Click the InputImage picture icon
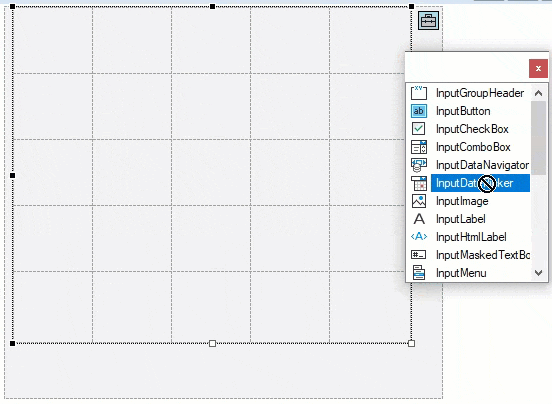This screenshot has height=404, width=552. (x=419, y=201)
